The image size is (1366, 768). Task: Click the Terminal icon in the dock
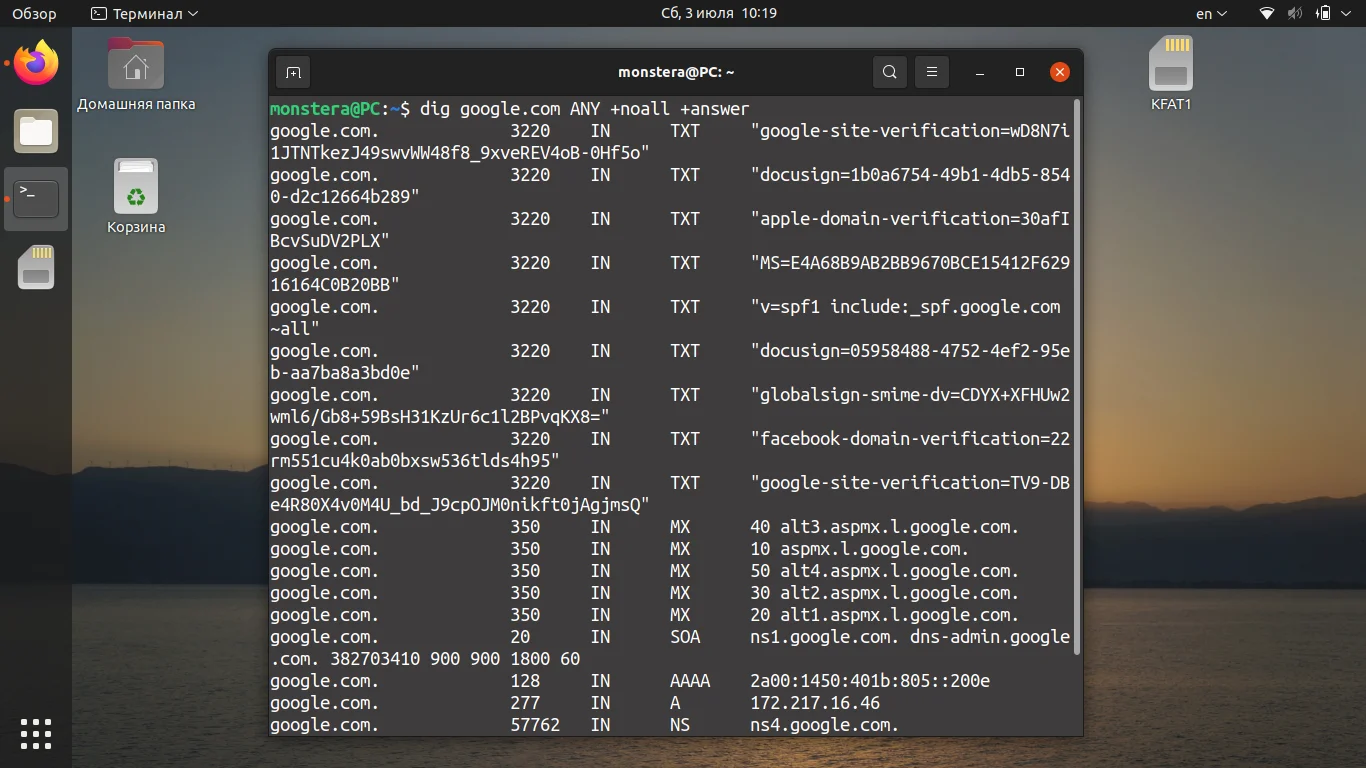coord(36,199)
